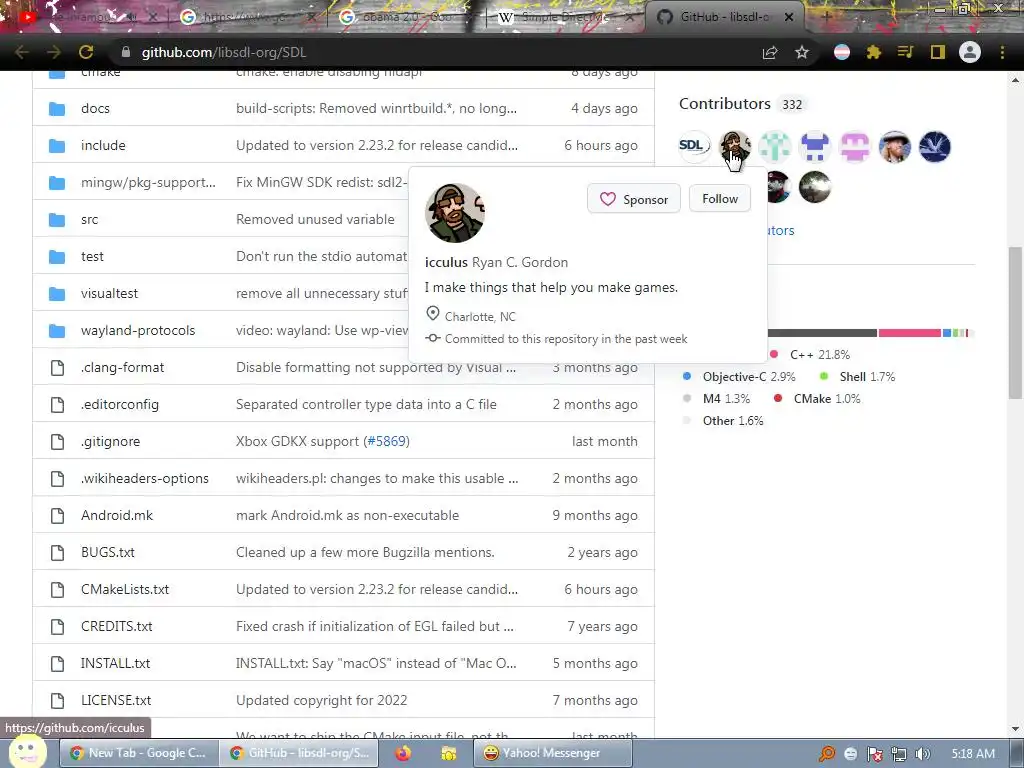Click the Shell 1.7% language entry
Viewport: 1024px width, 768px height.
tap(857, 377)
